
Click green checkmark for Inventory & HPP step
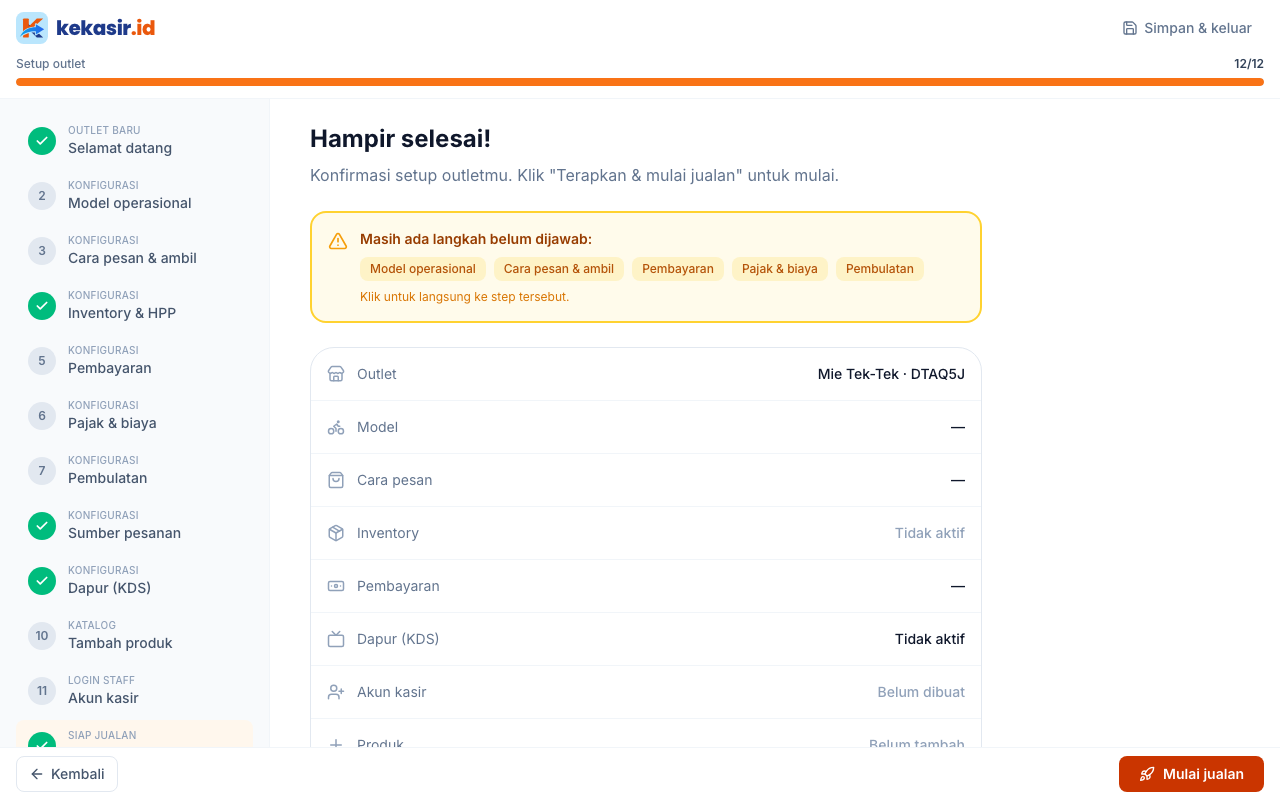click(x=42, y=306)
